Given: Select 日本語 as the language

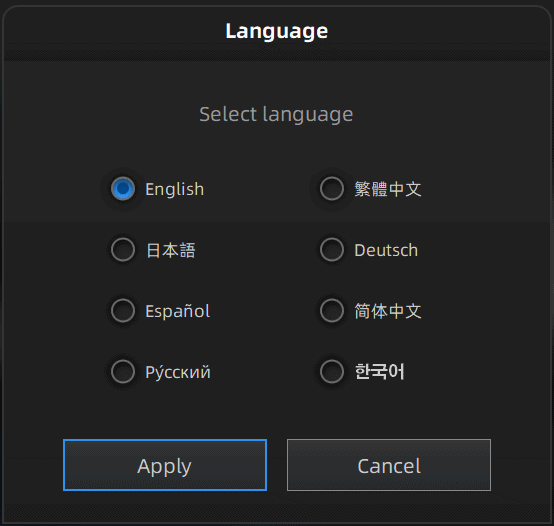Looking at the screenshot, I should pyautogui.click(x=123, y=250).
